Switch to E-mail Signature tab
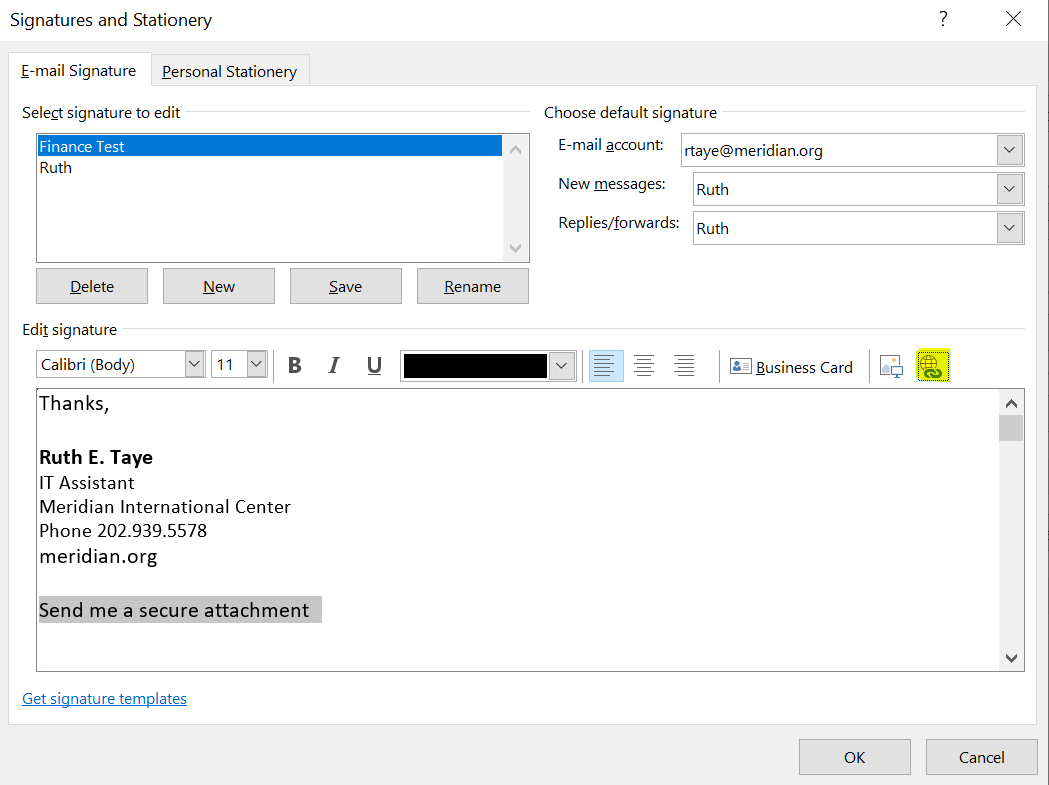Viewport: 1049px width, 785px height. [x=79, y=70]
